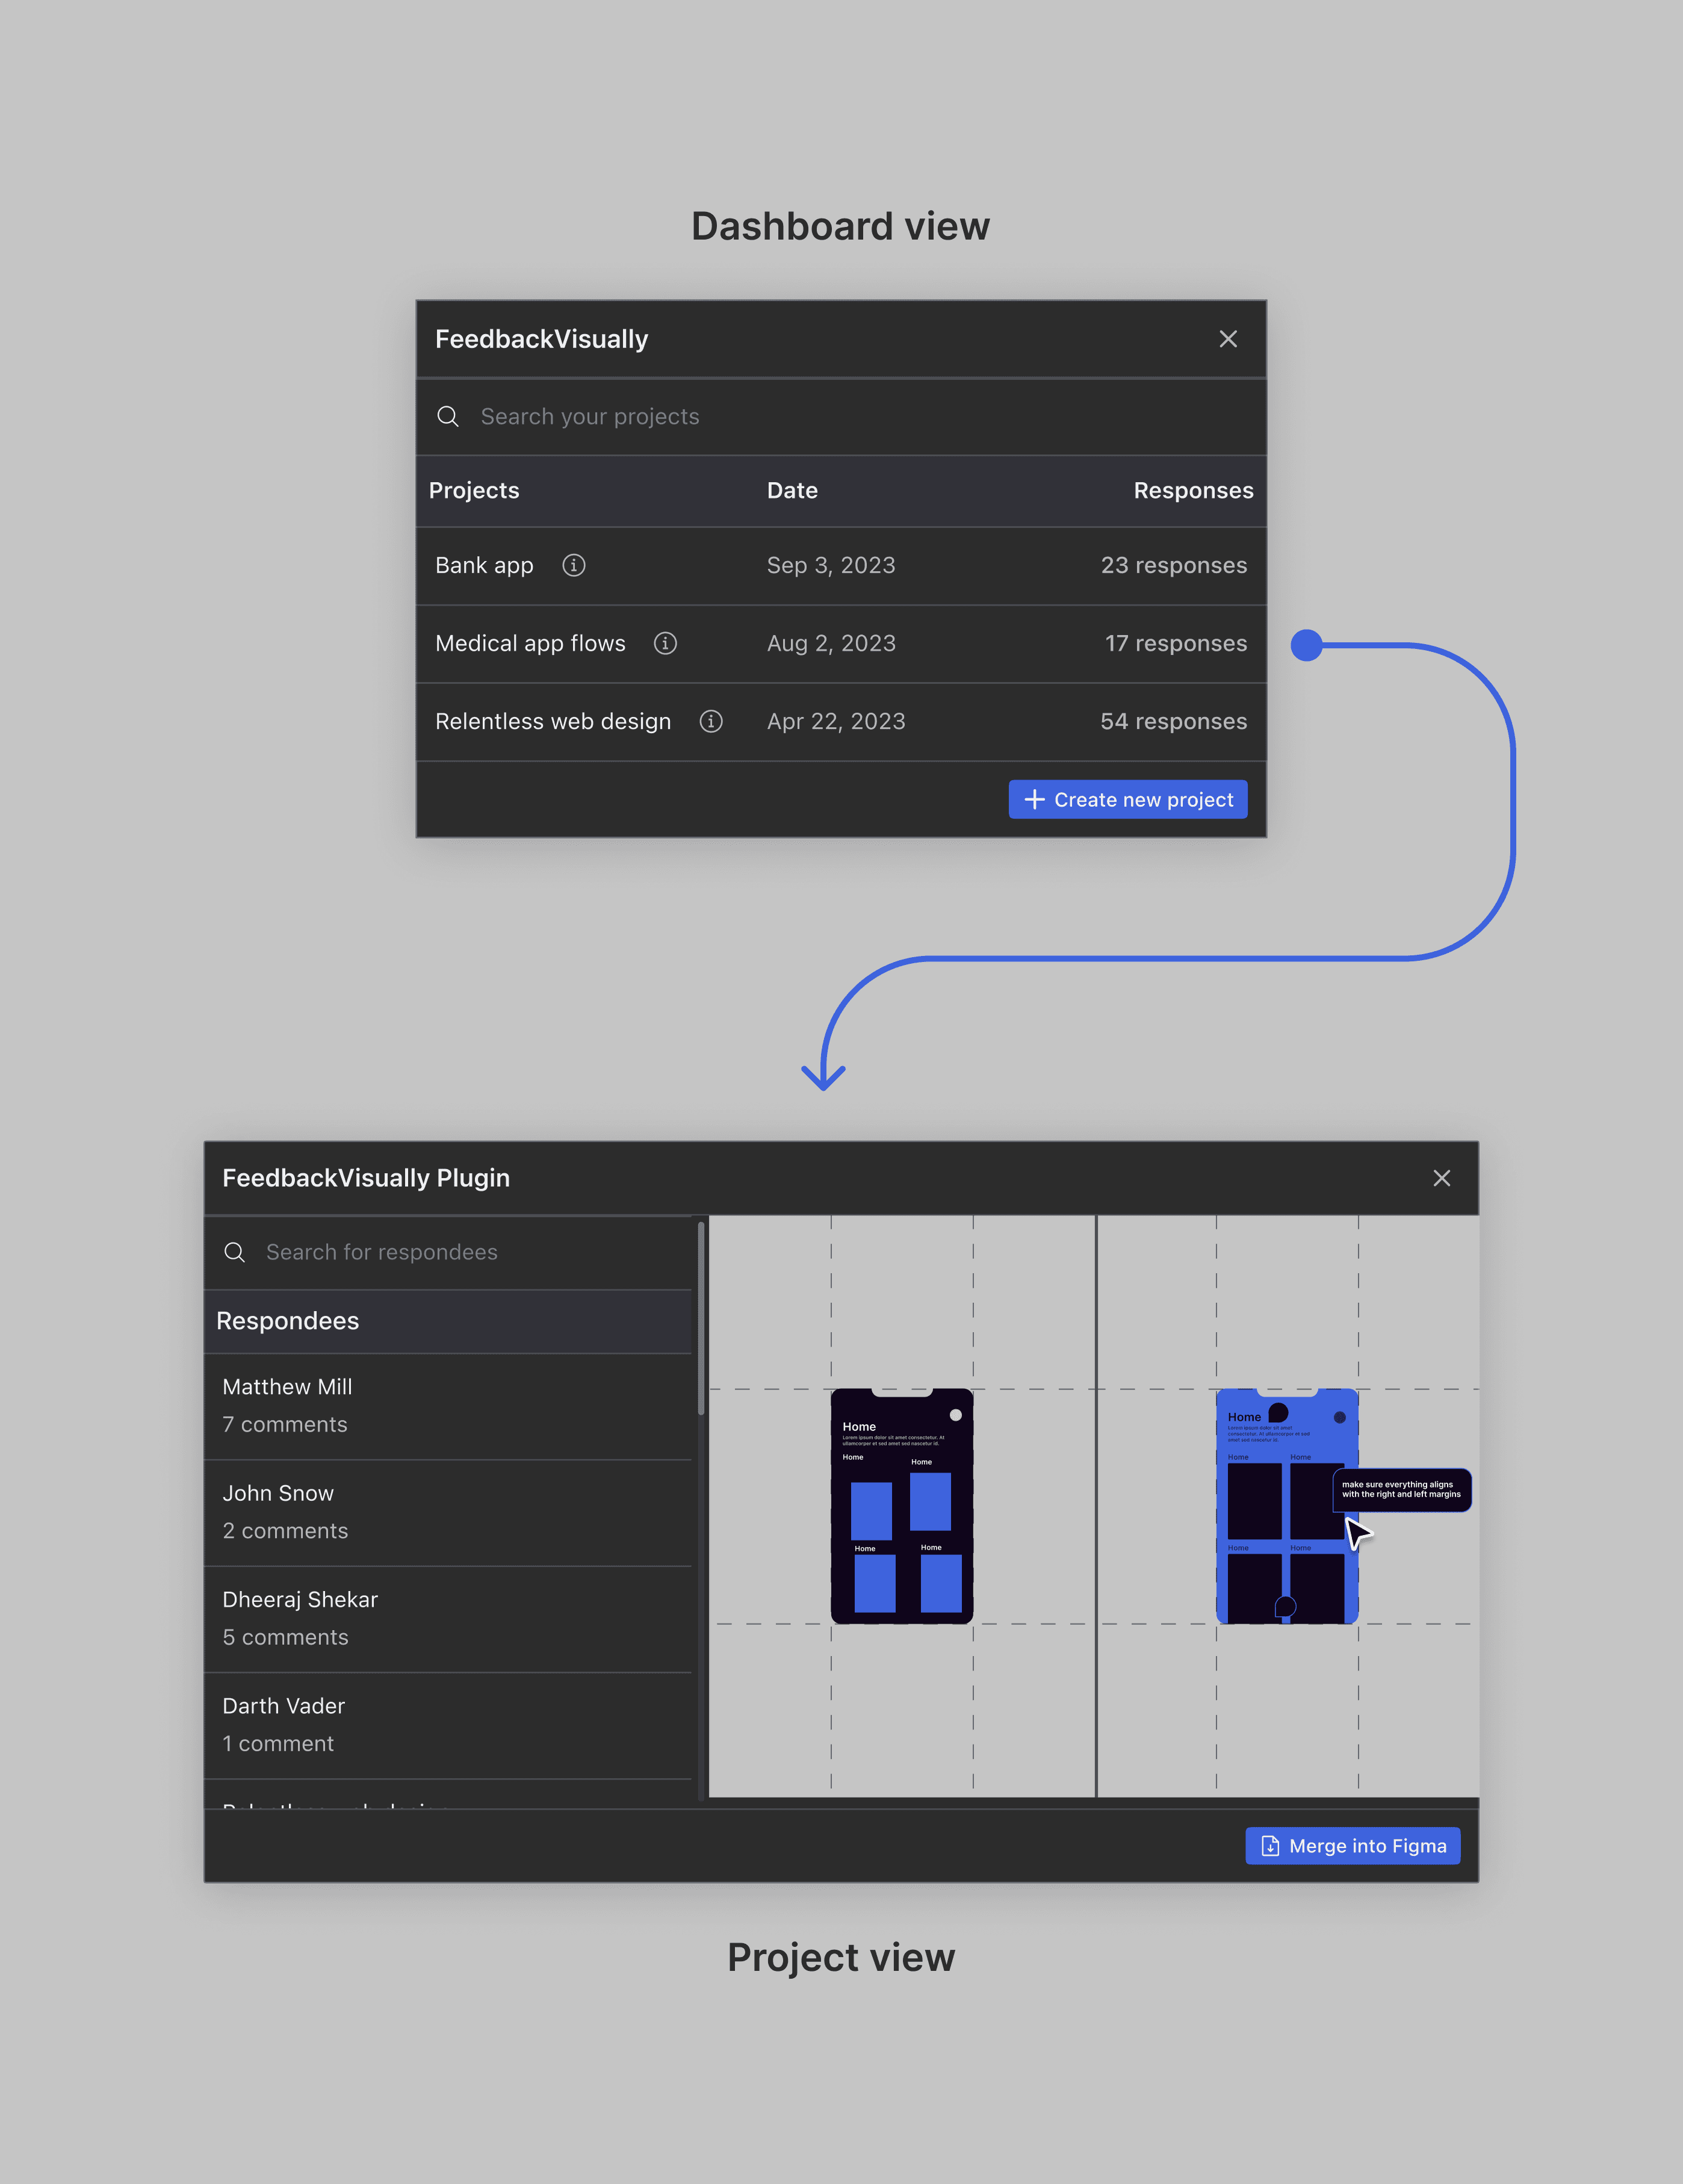1683x2184 pixels.
Task: Click the margins alignment comment bubble
Action: click(1401, 1490)
